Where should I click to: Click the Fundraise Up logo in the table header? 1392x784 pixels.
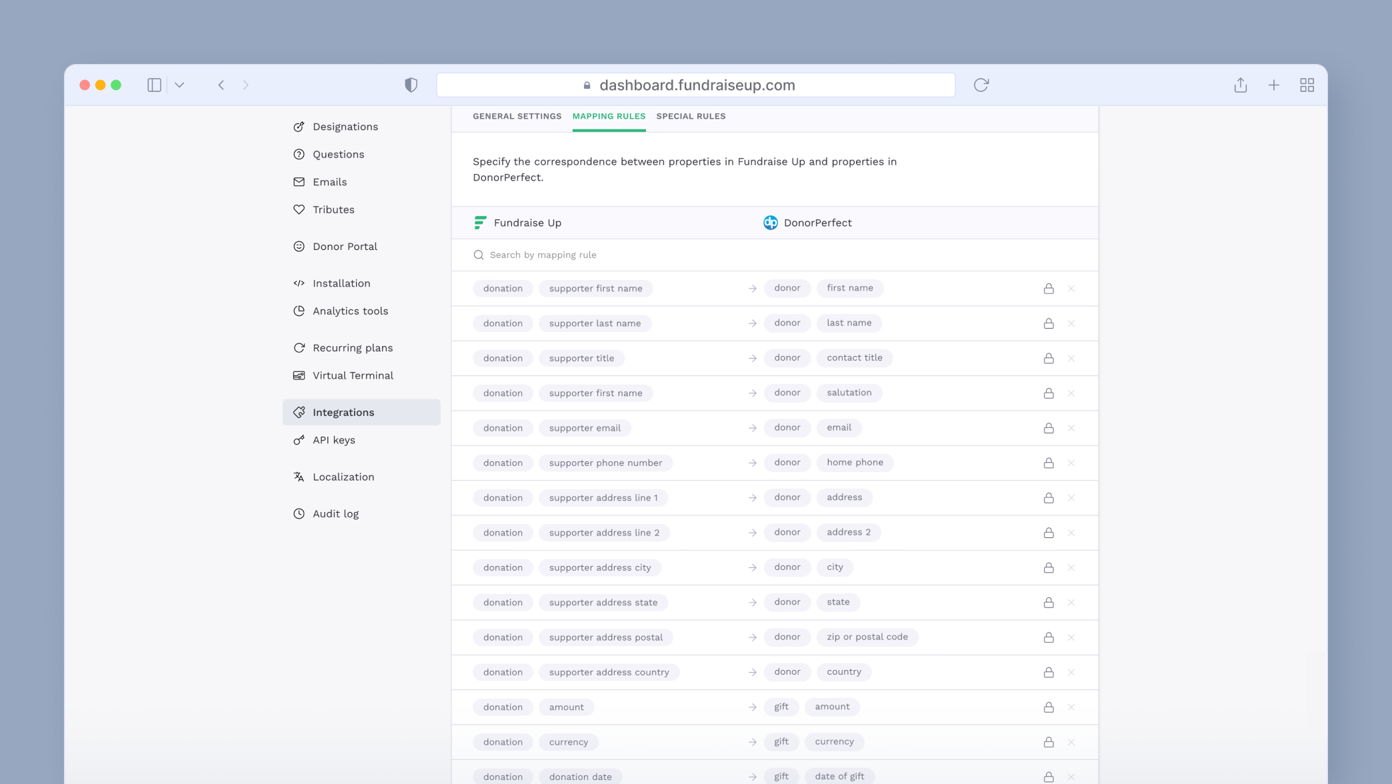[480, 222]
